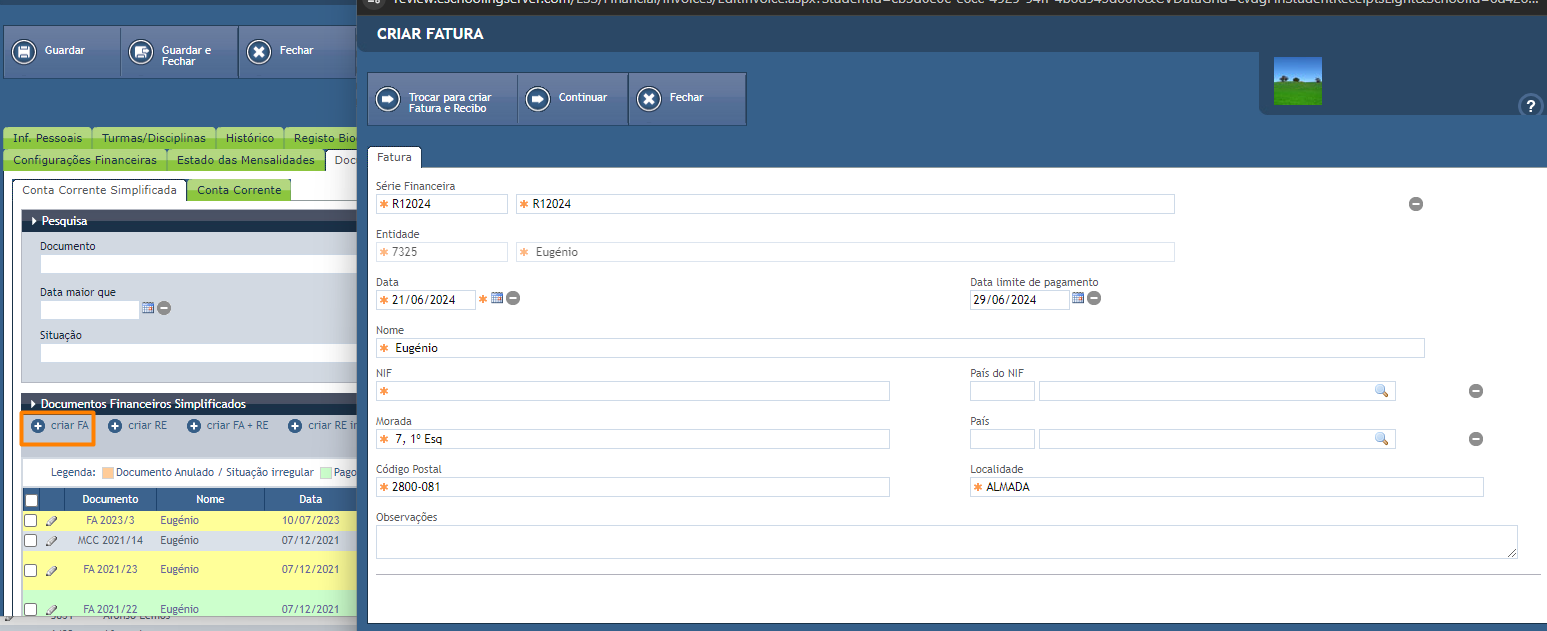
Task: Select the Fatura tab
Action: coord(394,157)
